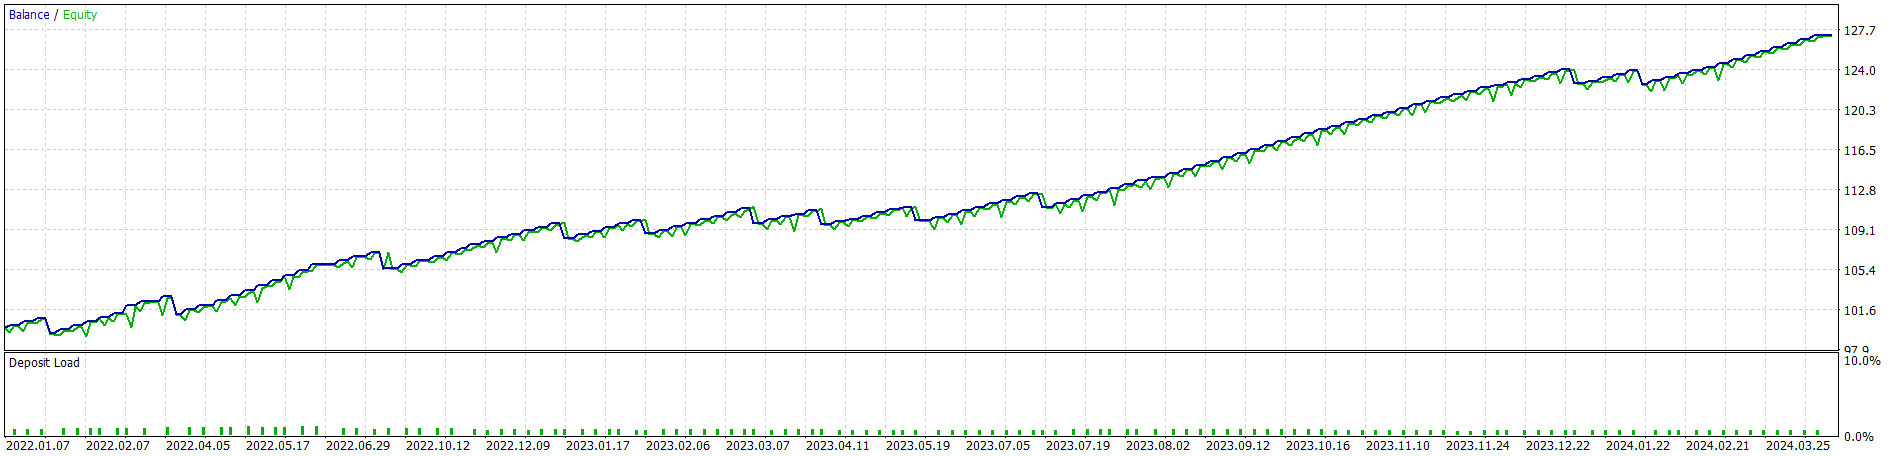Select the 2023.11.24 date label
The height and width of the screenshot is (456, 1893).
click(x=1478, y=446)
